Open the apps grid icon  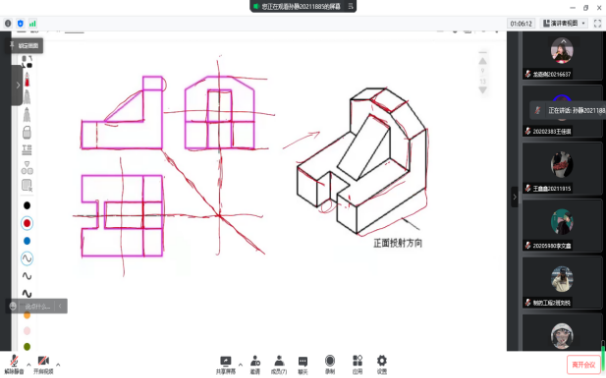[357, 365]
